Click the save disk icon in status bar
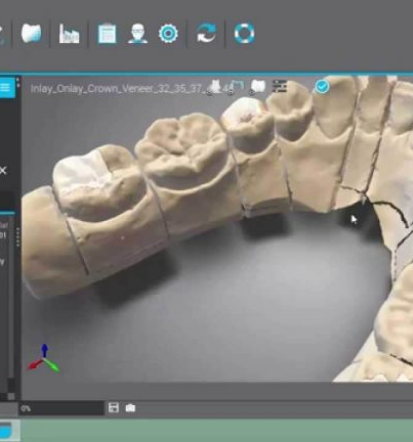Viewport: 413px width, 442px height. tap(114, 408)
